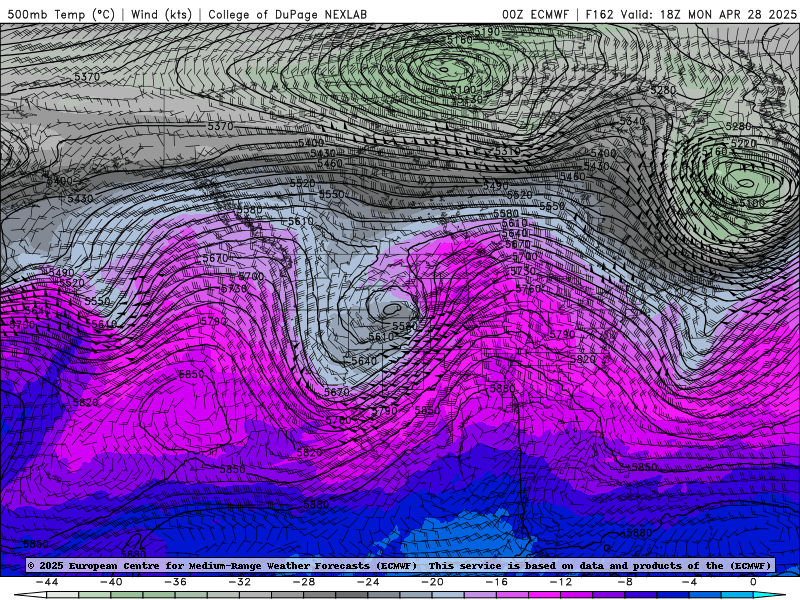Select the -32 value on the color scale
The image size is (800, 600).
[239, 582]
